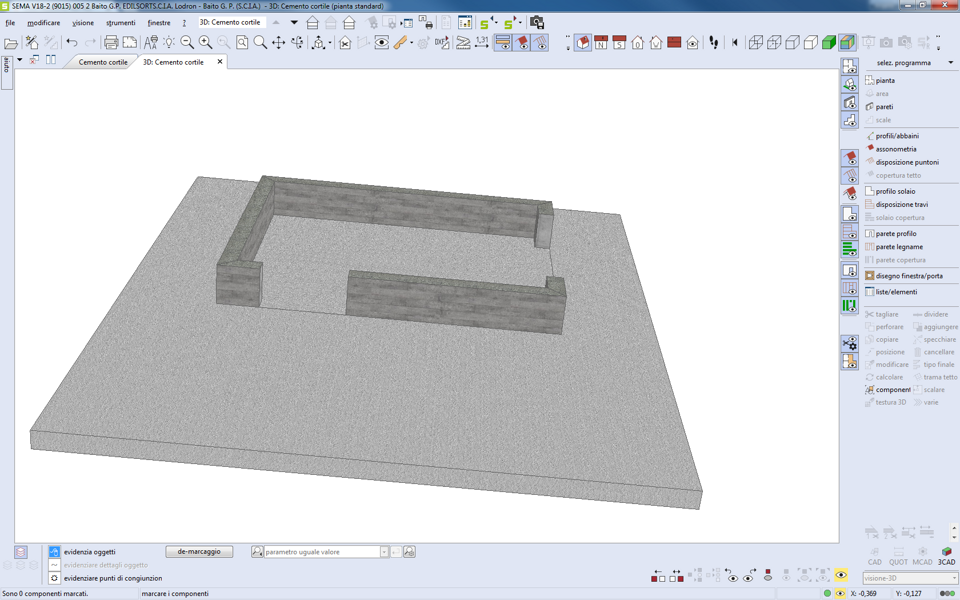Choose the green solid cube render mode

tap(829, 43)
